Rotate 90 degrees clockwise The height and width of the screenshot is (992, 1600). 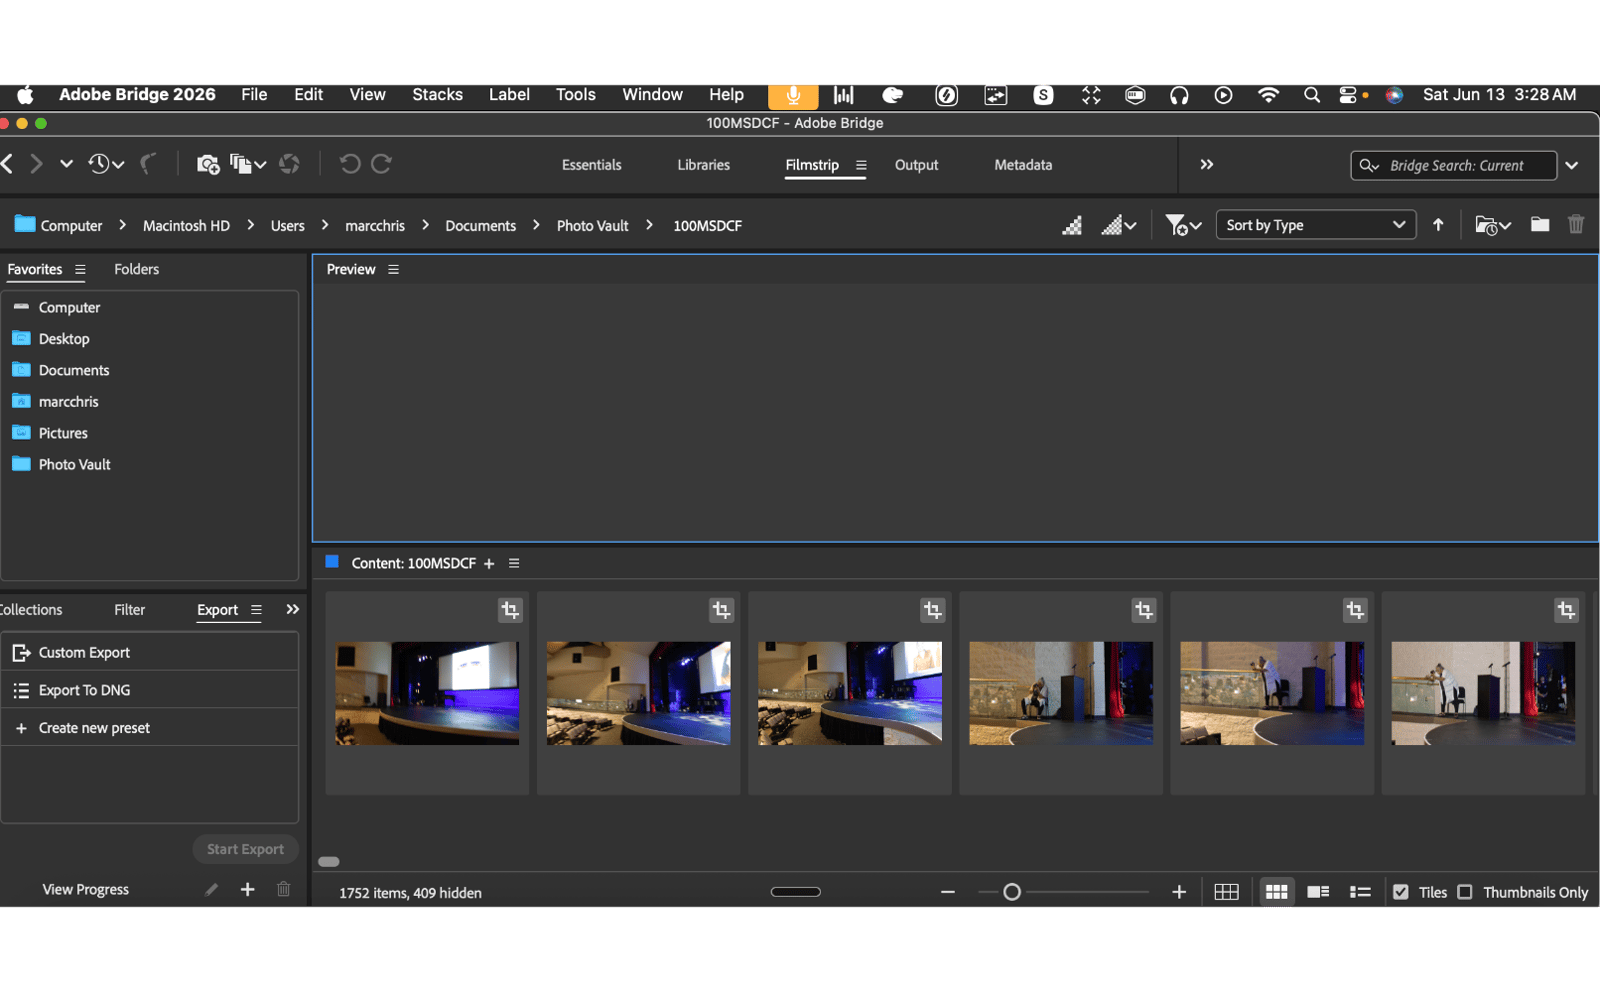(381, 164)
